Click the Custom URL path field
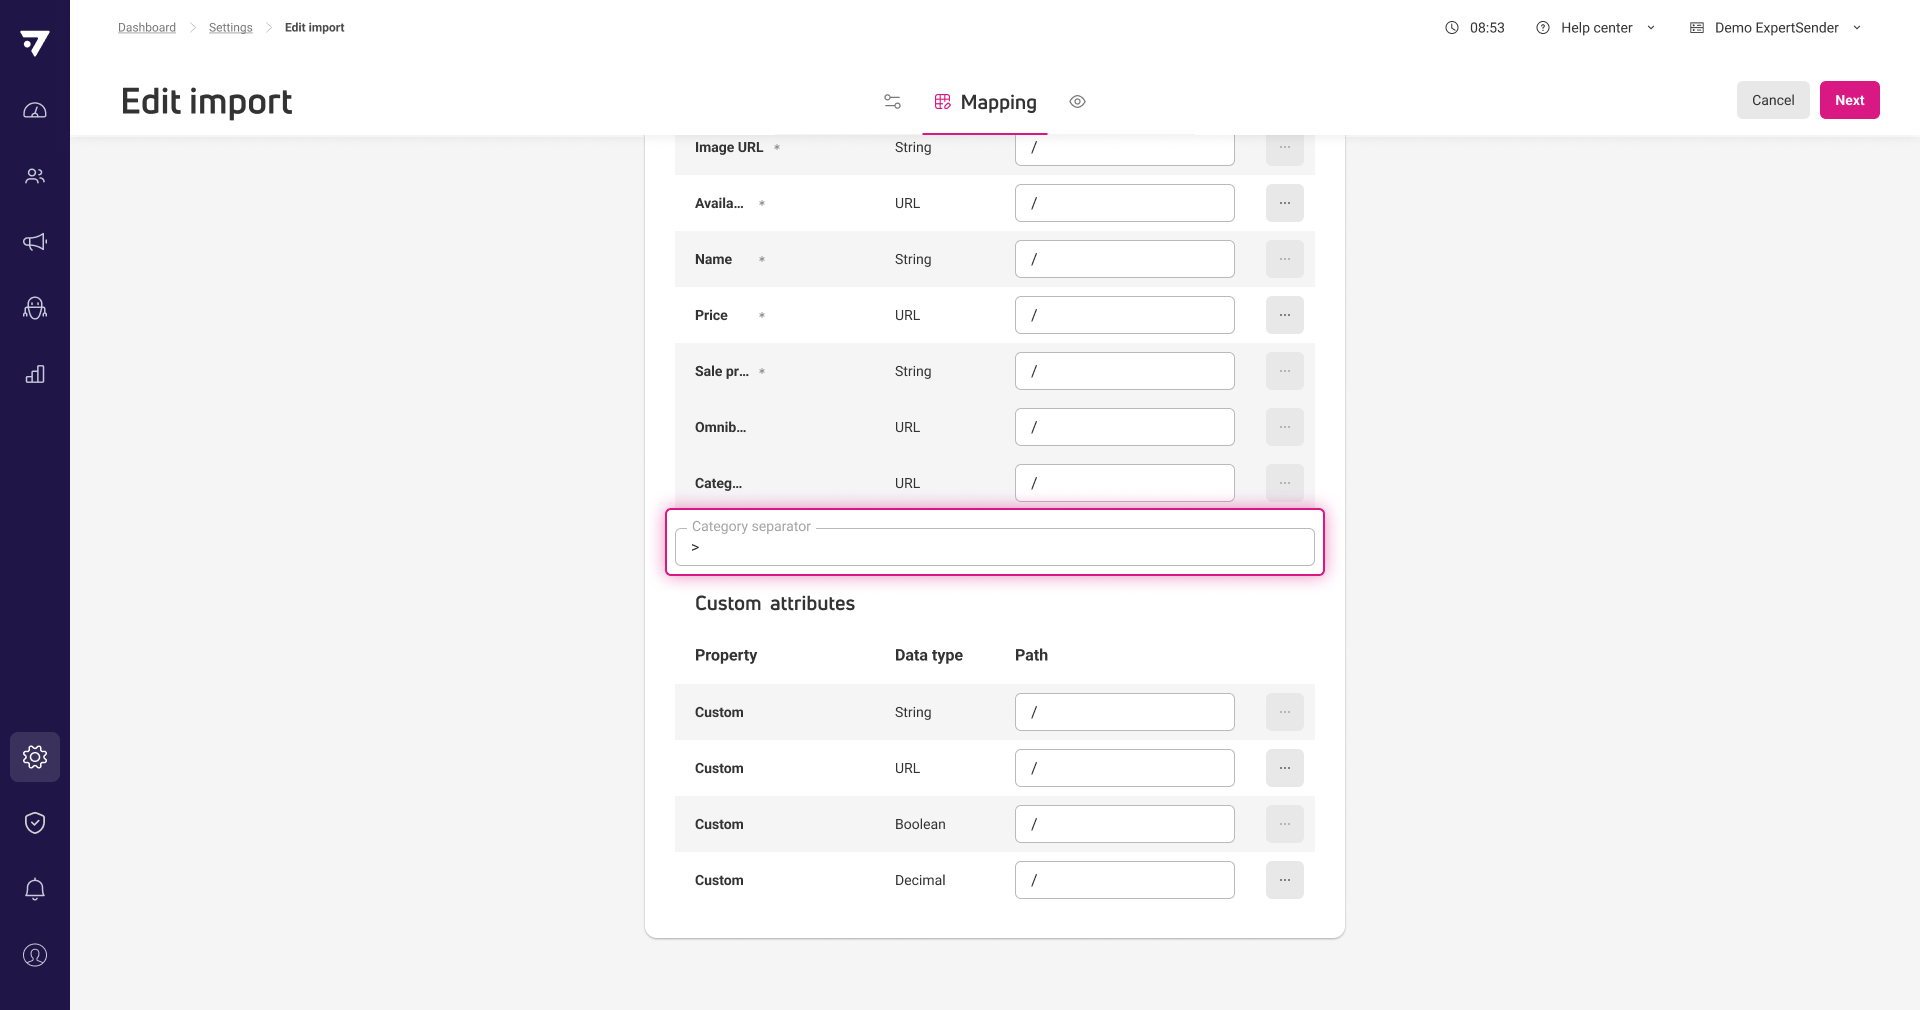 (x=1125, y=768)
